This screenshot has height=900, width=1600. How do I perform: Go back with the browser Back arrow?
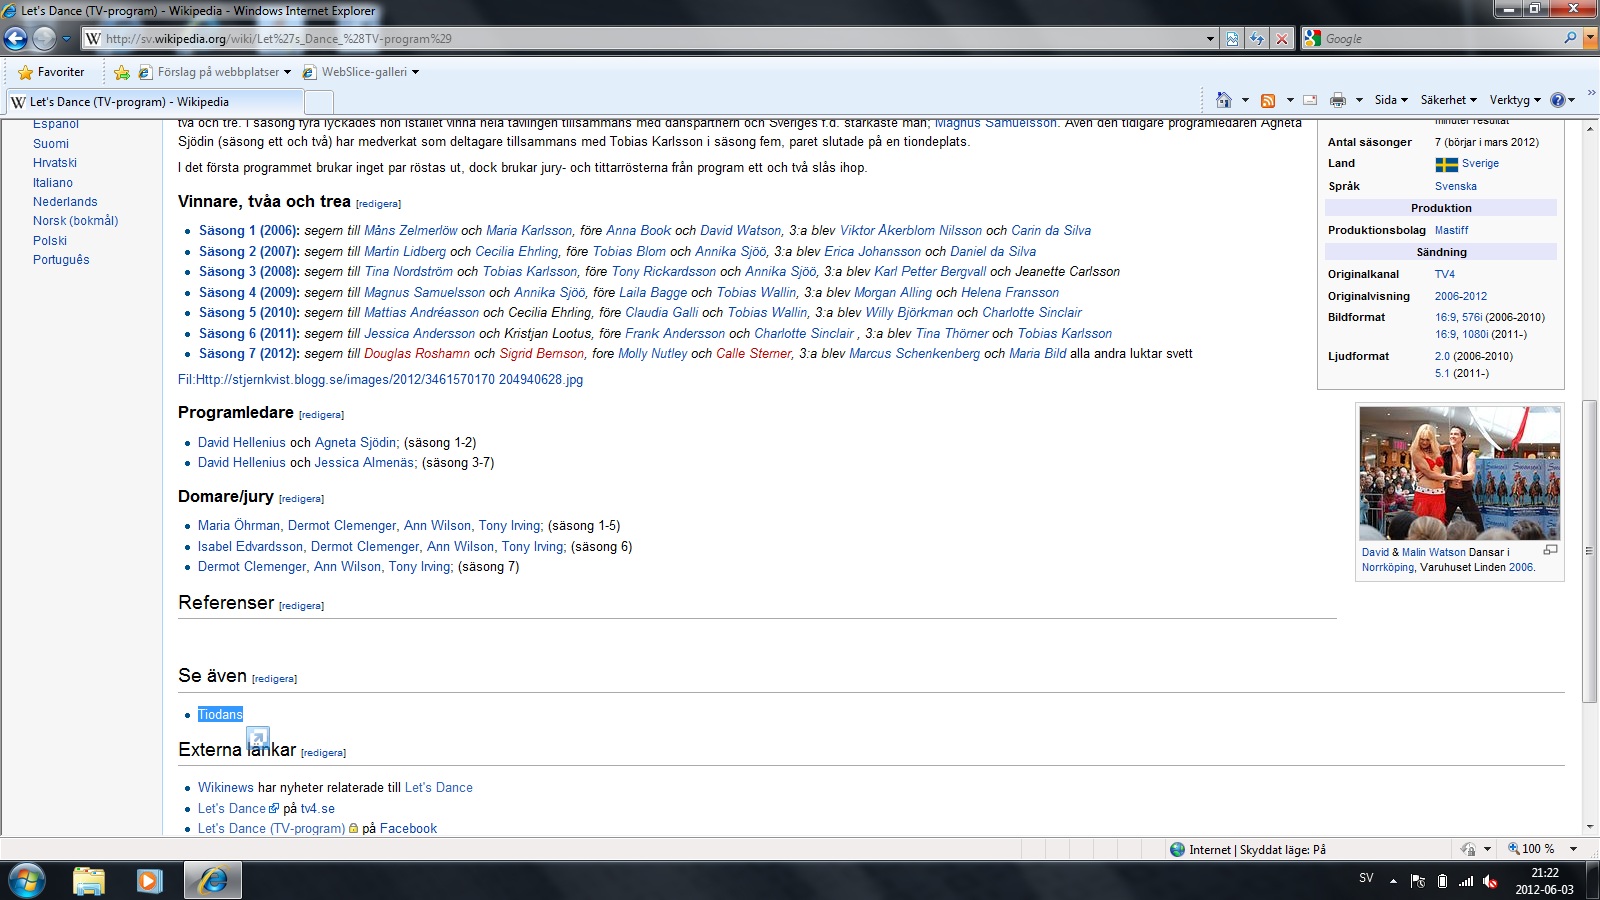click(16, 39)
